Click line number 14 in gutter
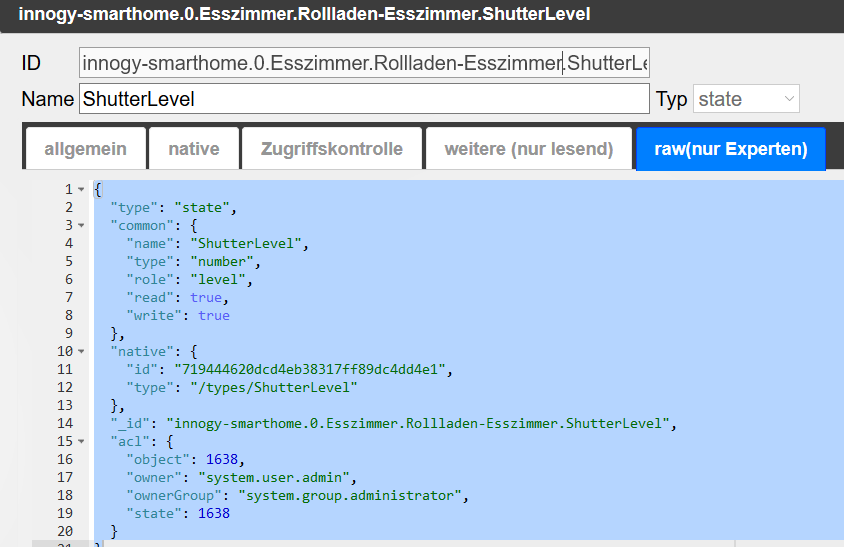Image resolution: width=844 pixels, height=547 pixels. [x=65, y=424]
